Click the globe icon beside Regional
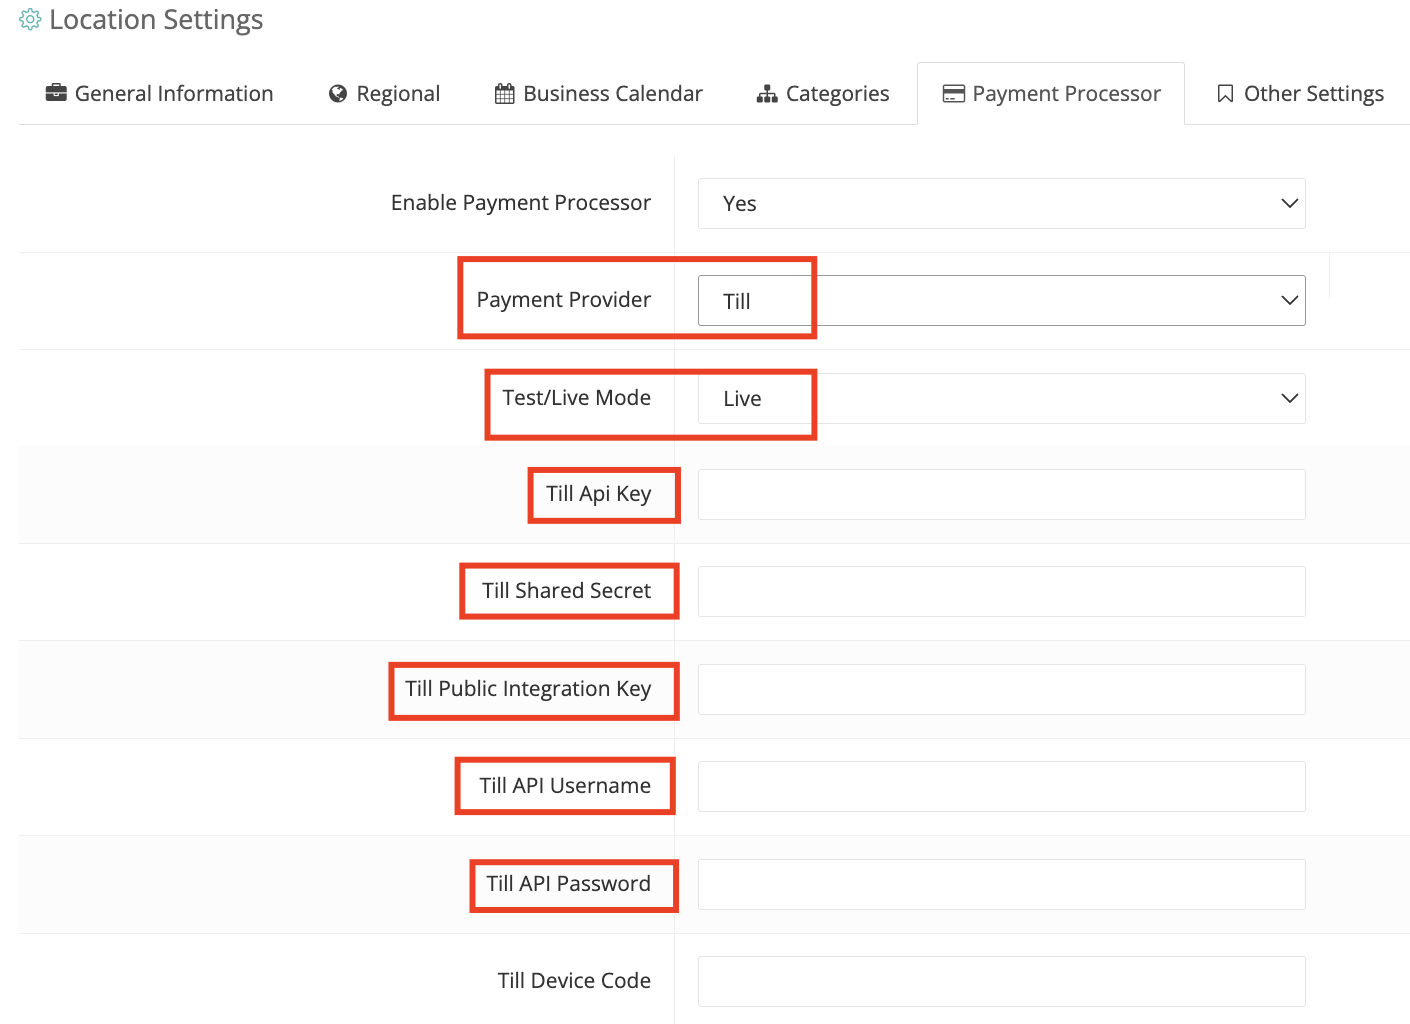This screenshot has height=1024, width=1410. coord(338,93)
